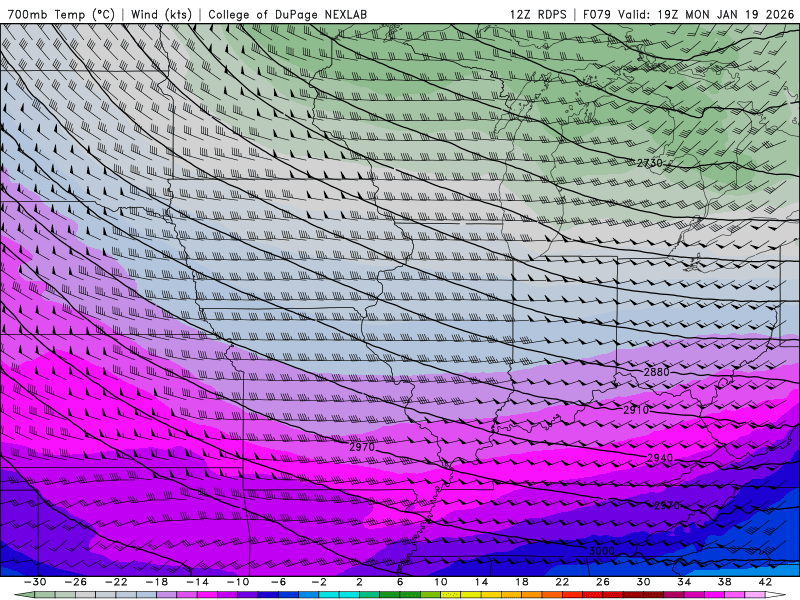The image size is (800, 600).
Task: Click the -26 value on the color scale
Action: point(76,582)
